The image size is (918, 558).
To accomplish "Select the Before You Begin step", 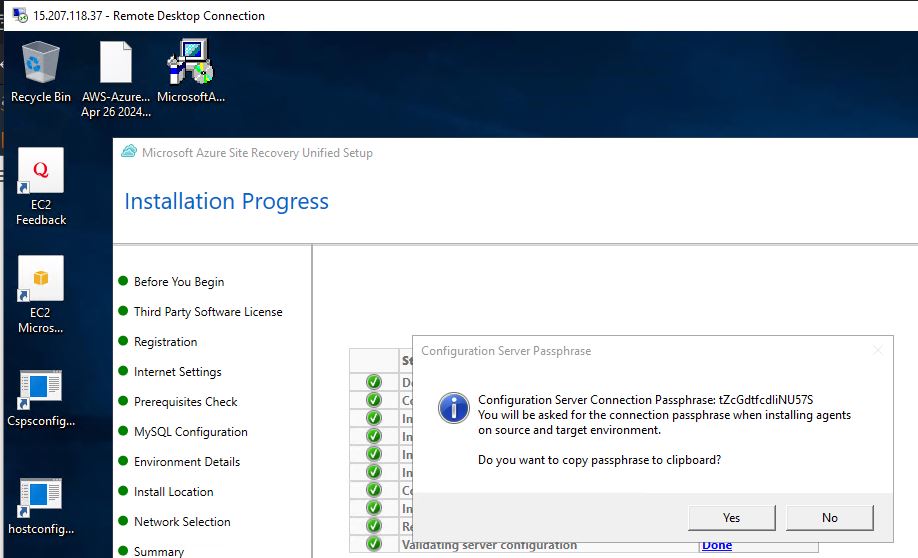I will (179, 282).
